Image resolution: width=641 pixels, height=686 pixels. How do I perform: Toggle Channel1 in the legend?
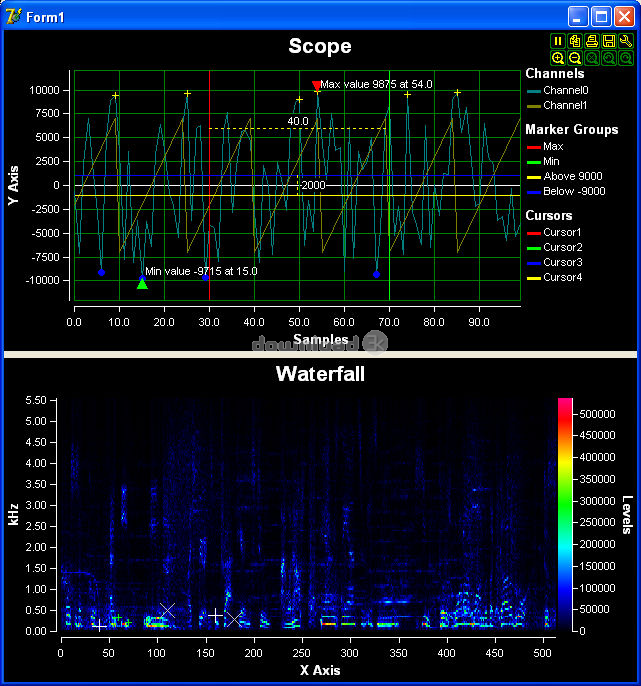point(566,105)
